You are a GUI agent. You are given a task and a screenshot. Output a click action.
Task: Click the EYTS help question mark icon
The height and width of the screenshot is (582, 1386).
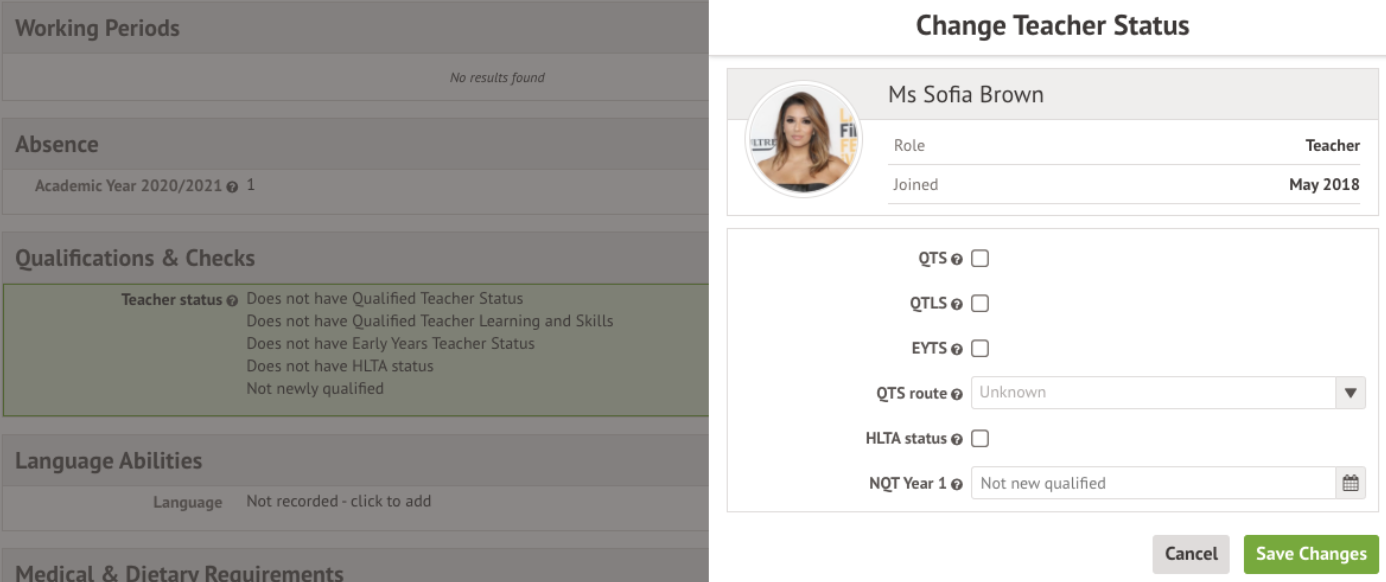coord(957,349)
